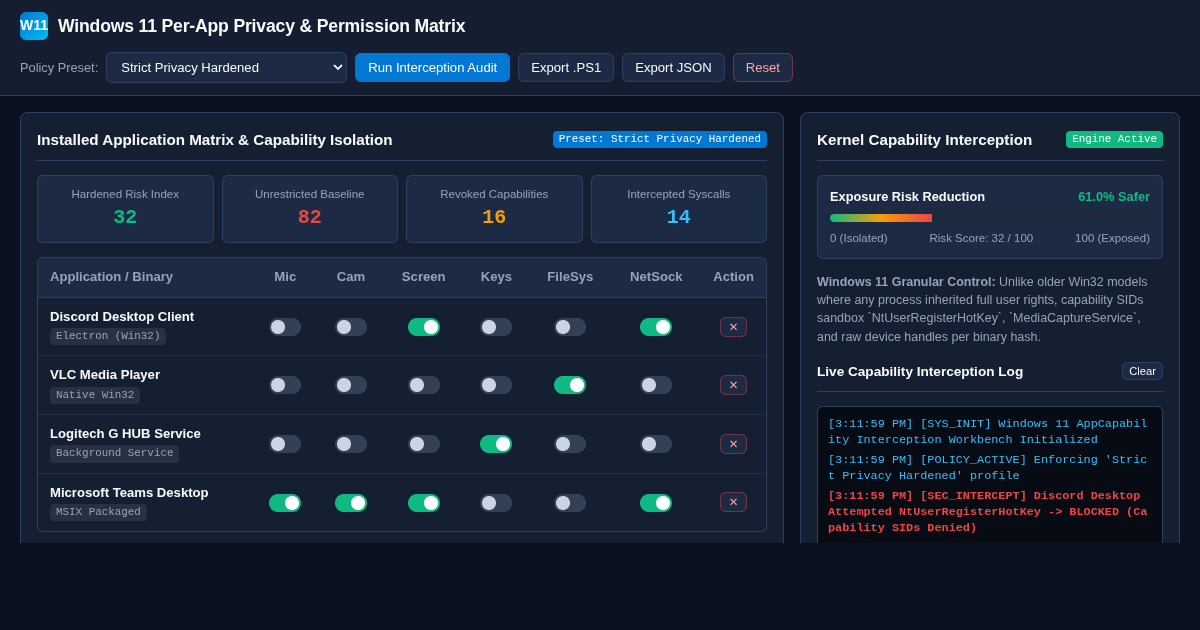Click the Electron (Win32) tag
Viewport: 1200px width, 630px height.
coord(108,336)
